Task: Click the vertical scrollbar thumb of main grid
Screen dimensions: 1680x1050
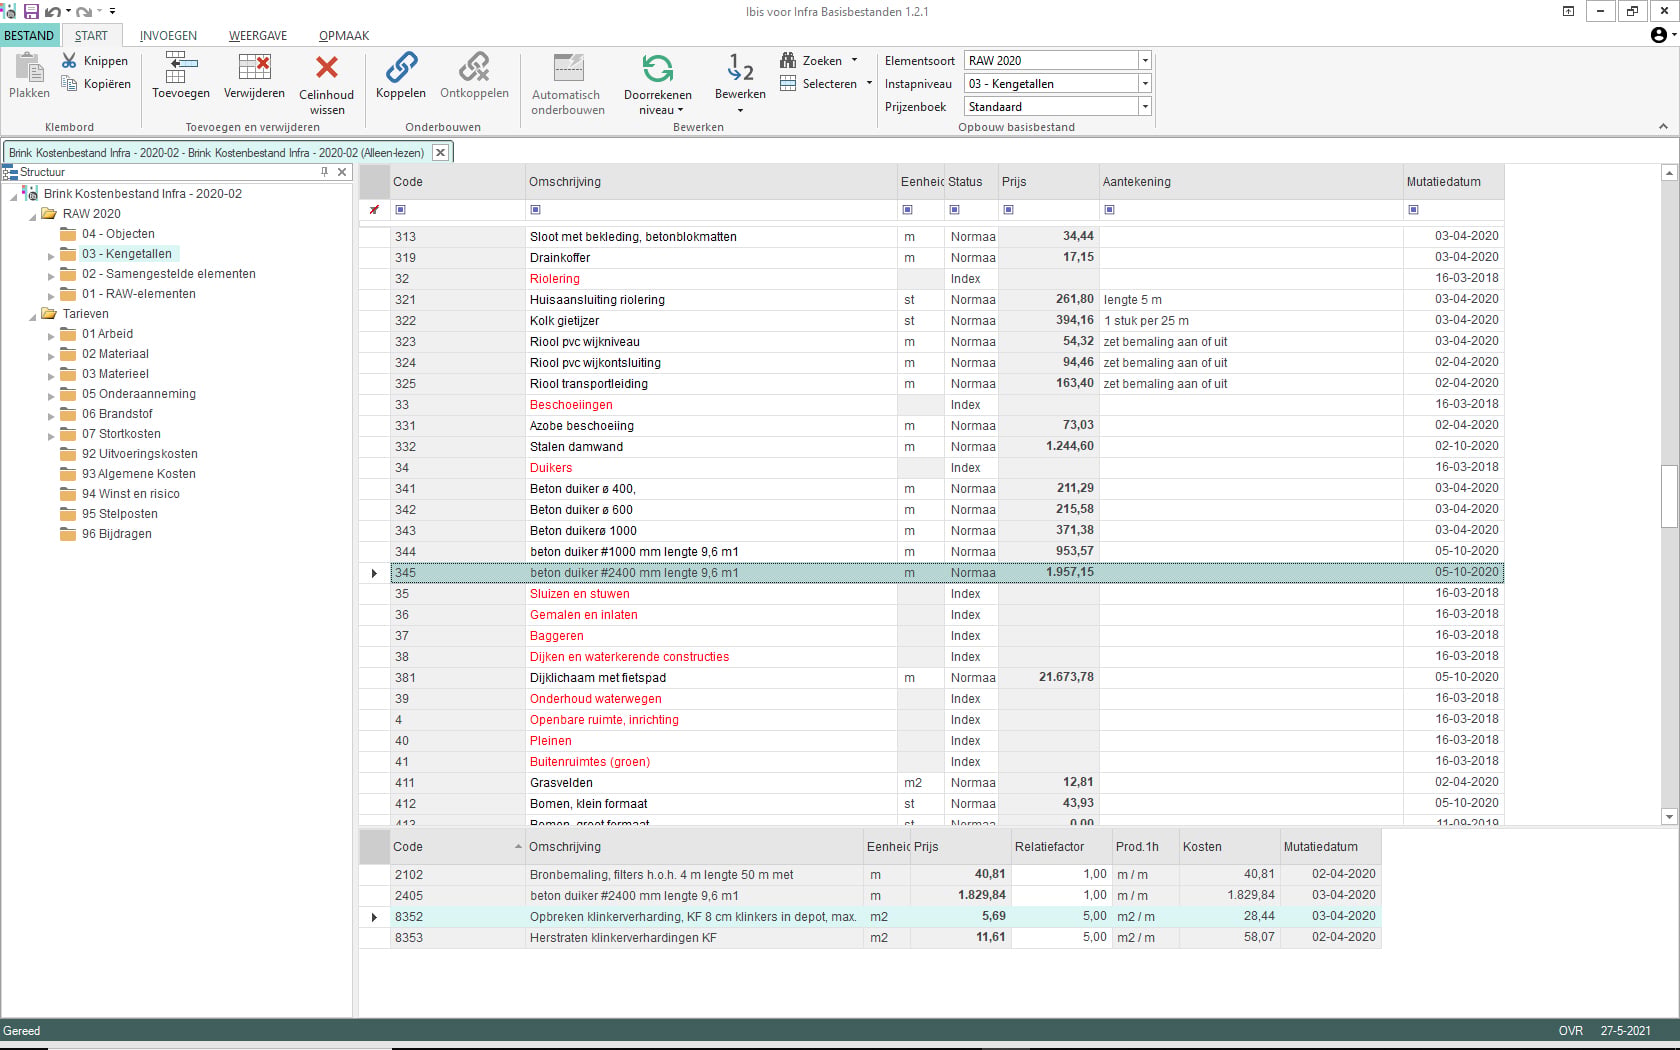Action: click(1669, 496)
